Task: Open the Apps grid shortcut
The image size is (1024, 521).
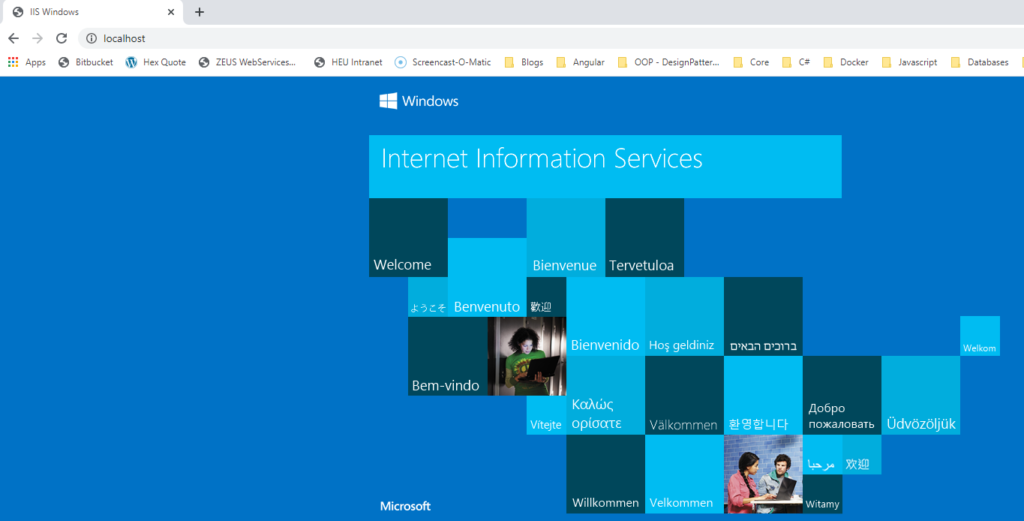Action: point(27,62)
